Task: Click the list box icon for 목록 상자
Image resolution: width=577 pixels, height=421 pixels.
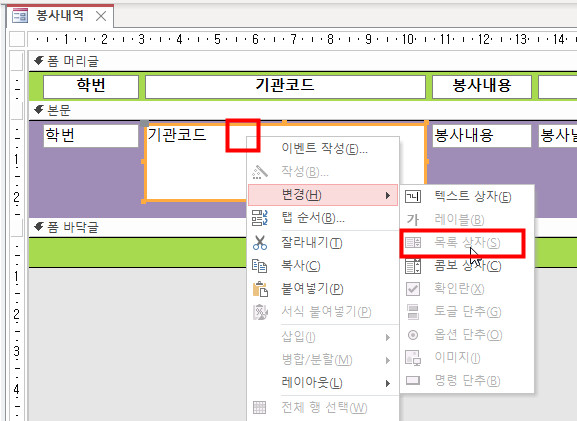Action: (413, 243)
